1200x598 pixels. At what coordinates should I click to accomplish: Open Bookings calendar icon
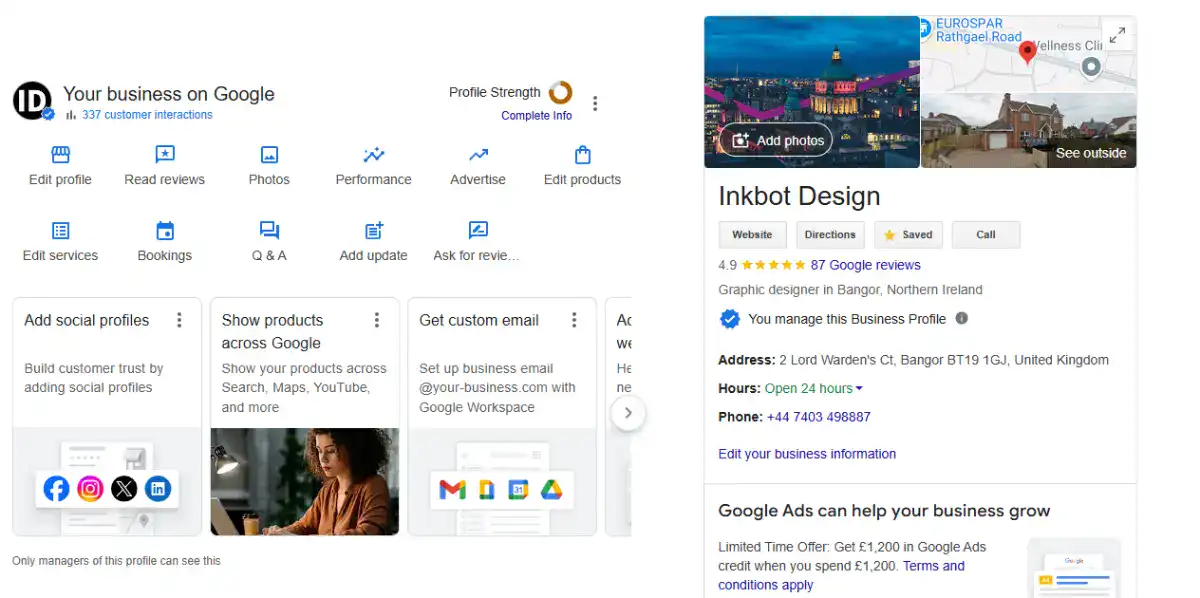[x=165, y=231]
